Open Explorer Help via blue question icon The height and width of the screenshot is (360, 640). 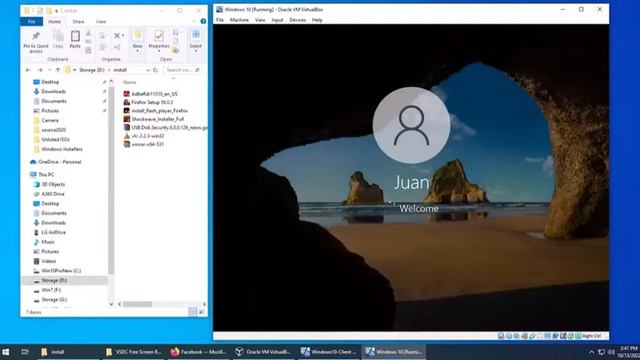[203, 21]
